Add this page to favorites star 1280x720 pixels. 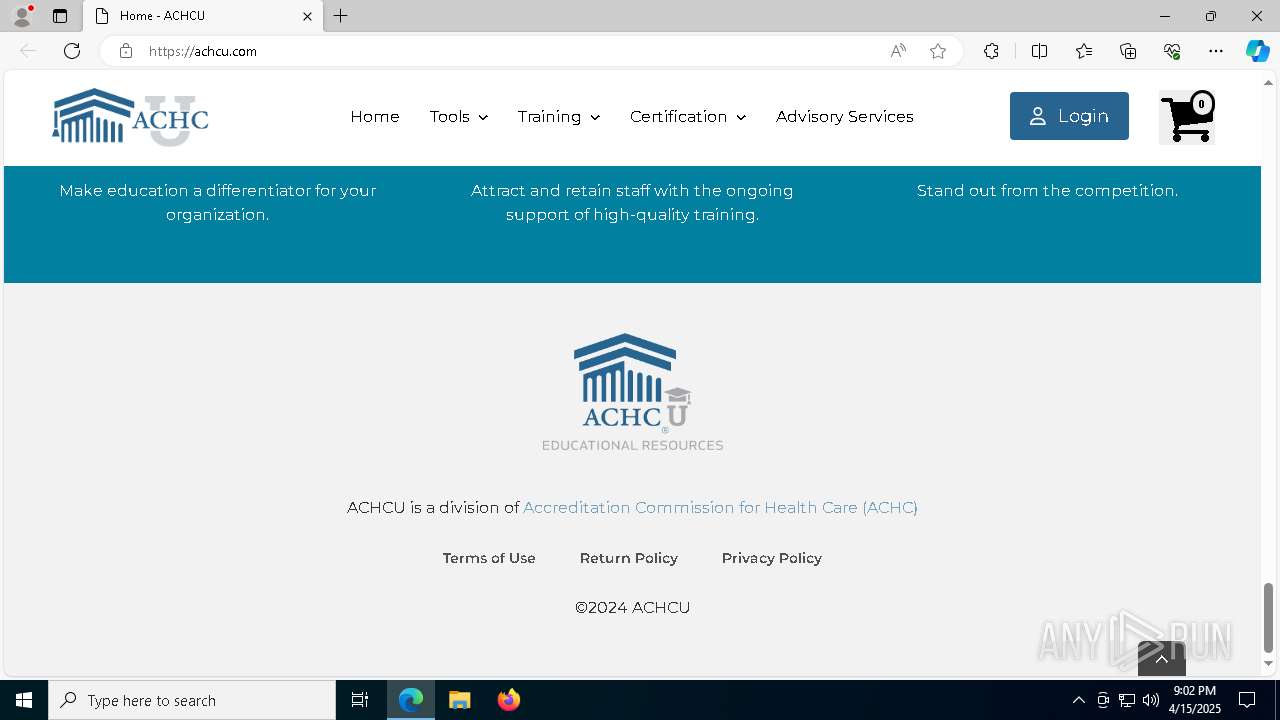click(938, 51)
